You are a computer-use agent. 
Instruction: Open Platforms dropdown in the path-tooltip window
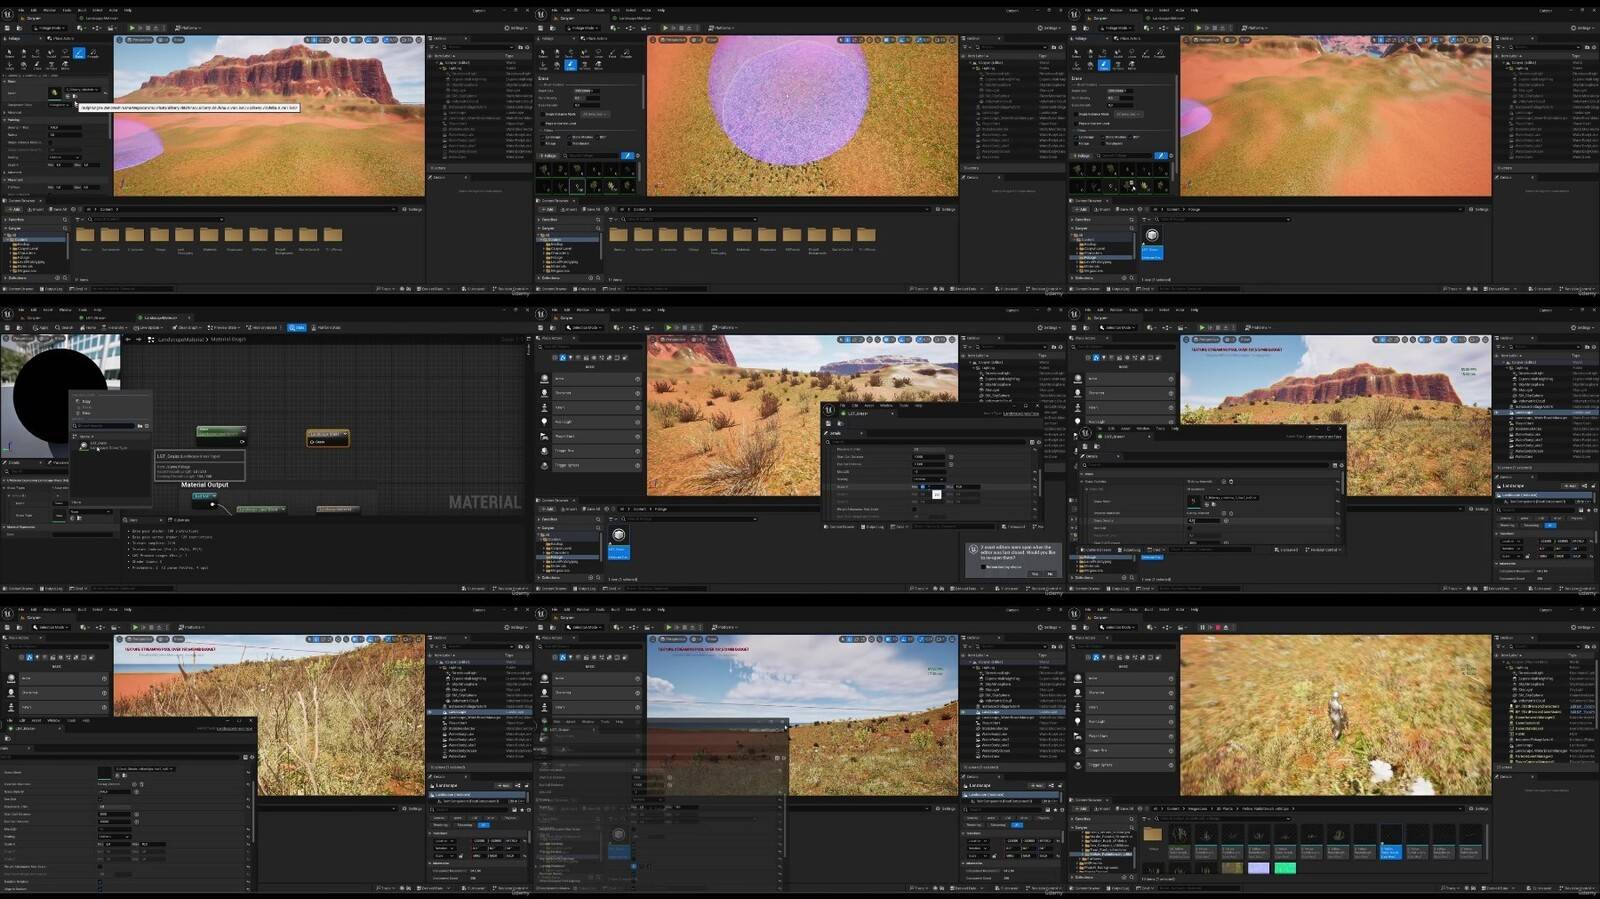(x=188, y=28)
